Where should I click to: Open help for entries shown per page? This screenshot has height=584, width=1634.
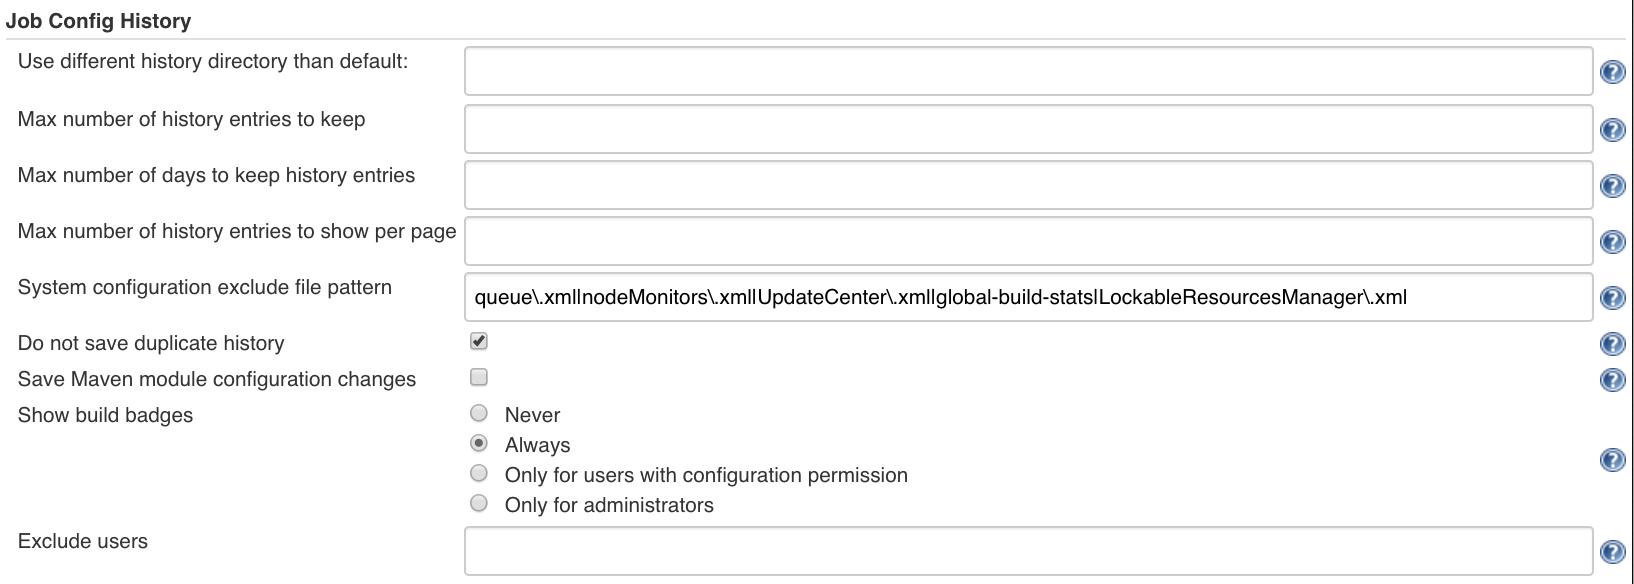click(x=1612, y=240)
